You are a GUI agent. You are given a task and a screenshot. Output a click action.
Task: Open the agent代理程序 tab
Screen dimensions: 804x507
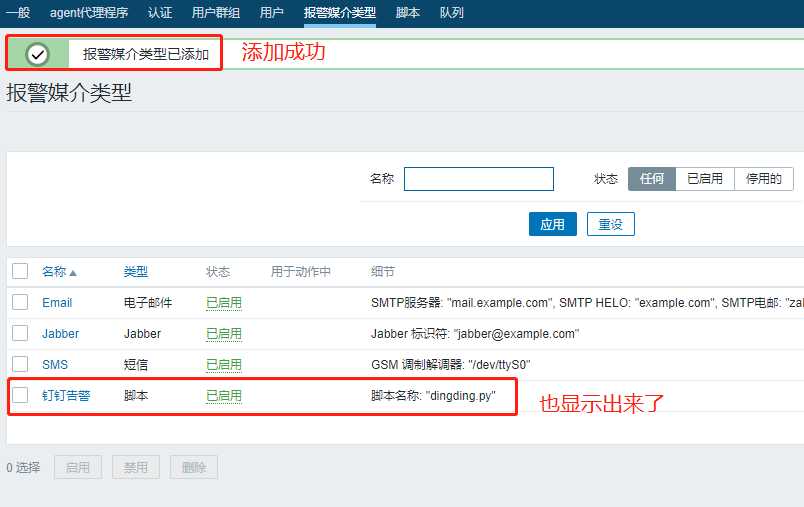(x=89, y=12)
